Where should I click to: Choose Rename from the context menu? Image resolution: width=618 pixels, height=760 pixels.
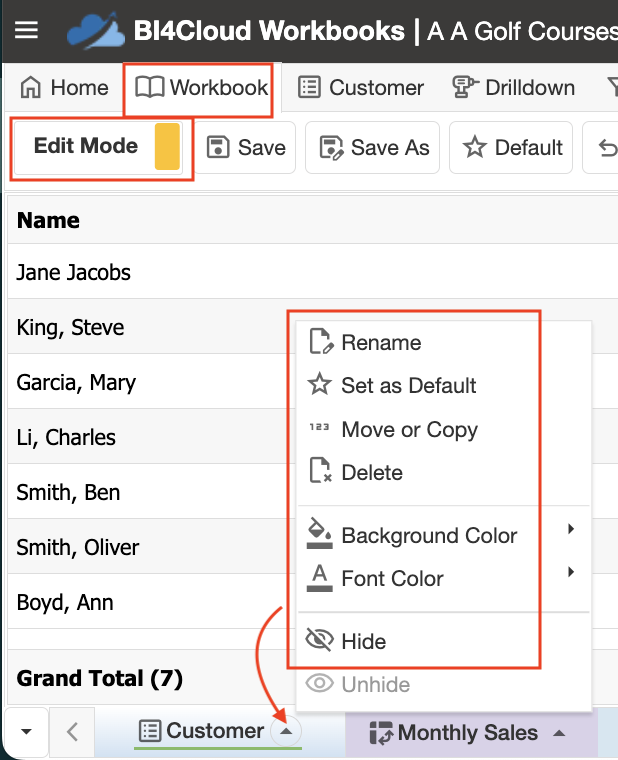444,343
